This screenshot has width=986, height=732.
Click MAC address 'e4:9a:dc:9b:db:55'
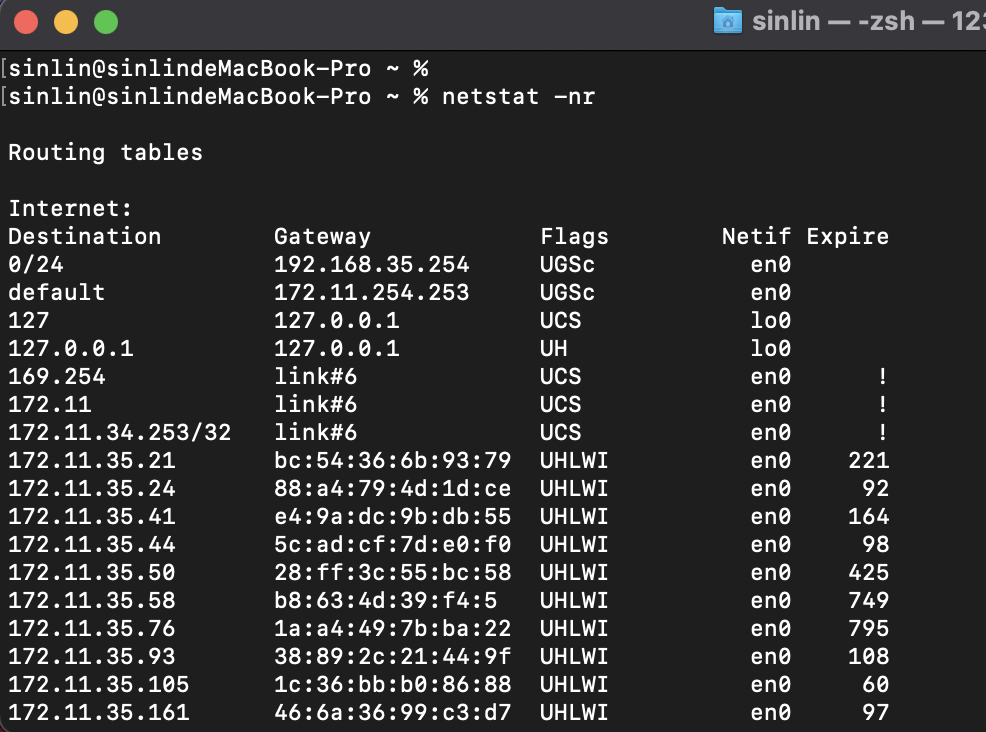pos(393,516)
